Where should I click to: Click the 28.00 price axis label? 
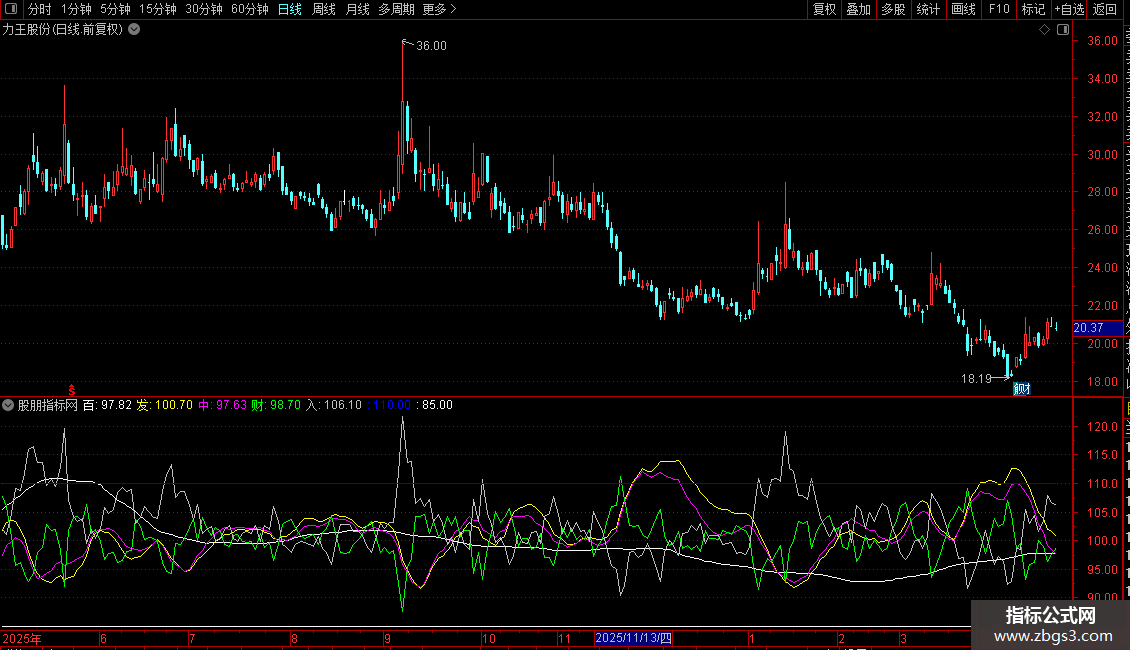click(x=1103, y=192)
